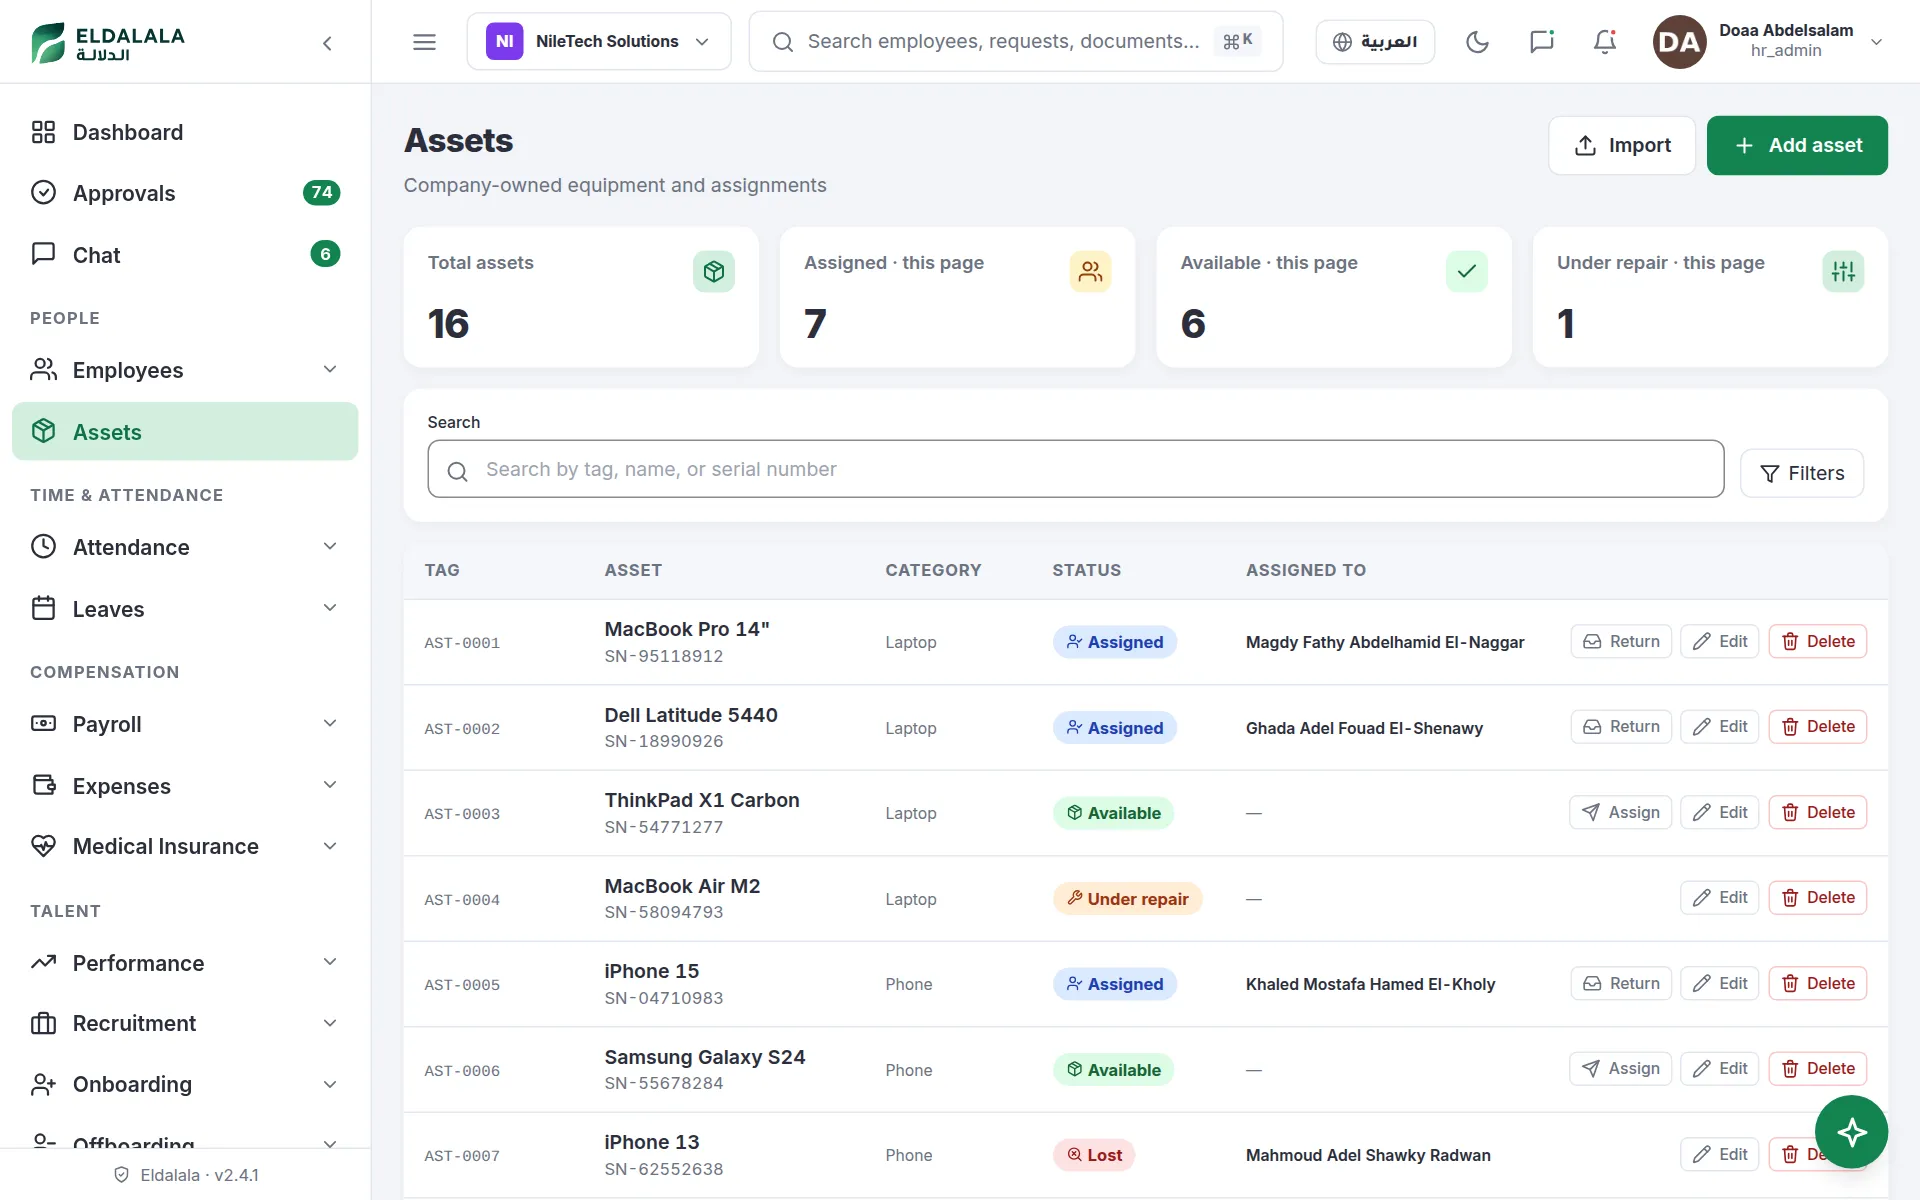Image resolution: width=1920 pixels, height=1200 pixels.
Task: Focus the global search employees field
Action: tap(1015, 42)
